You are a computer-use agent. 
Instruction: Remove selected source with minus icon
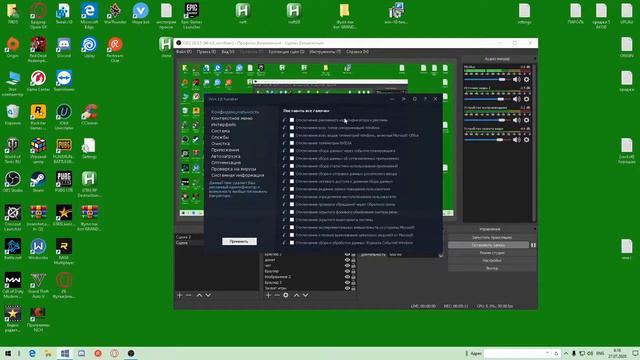pos(277,295)
